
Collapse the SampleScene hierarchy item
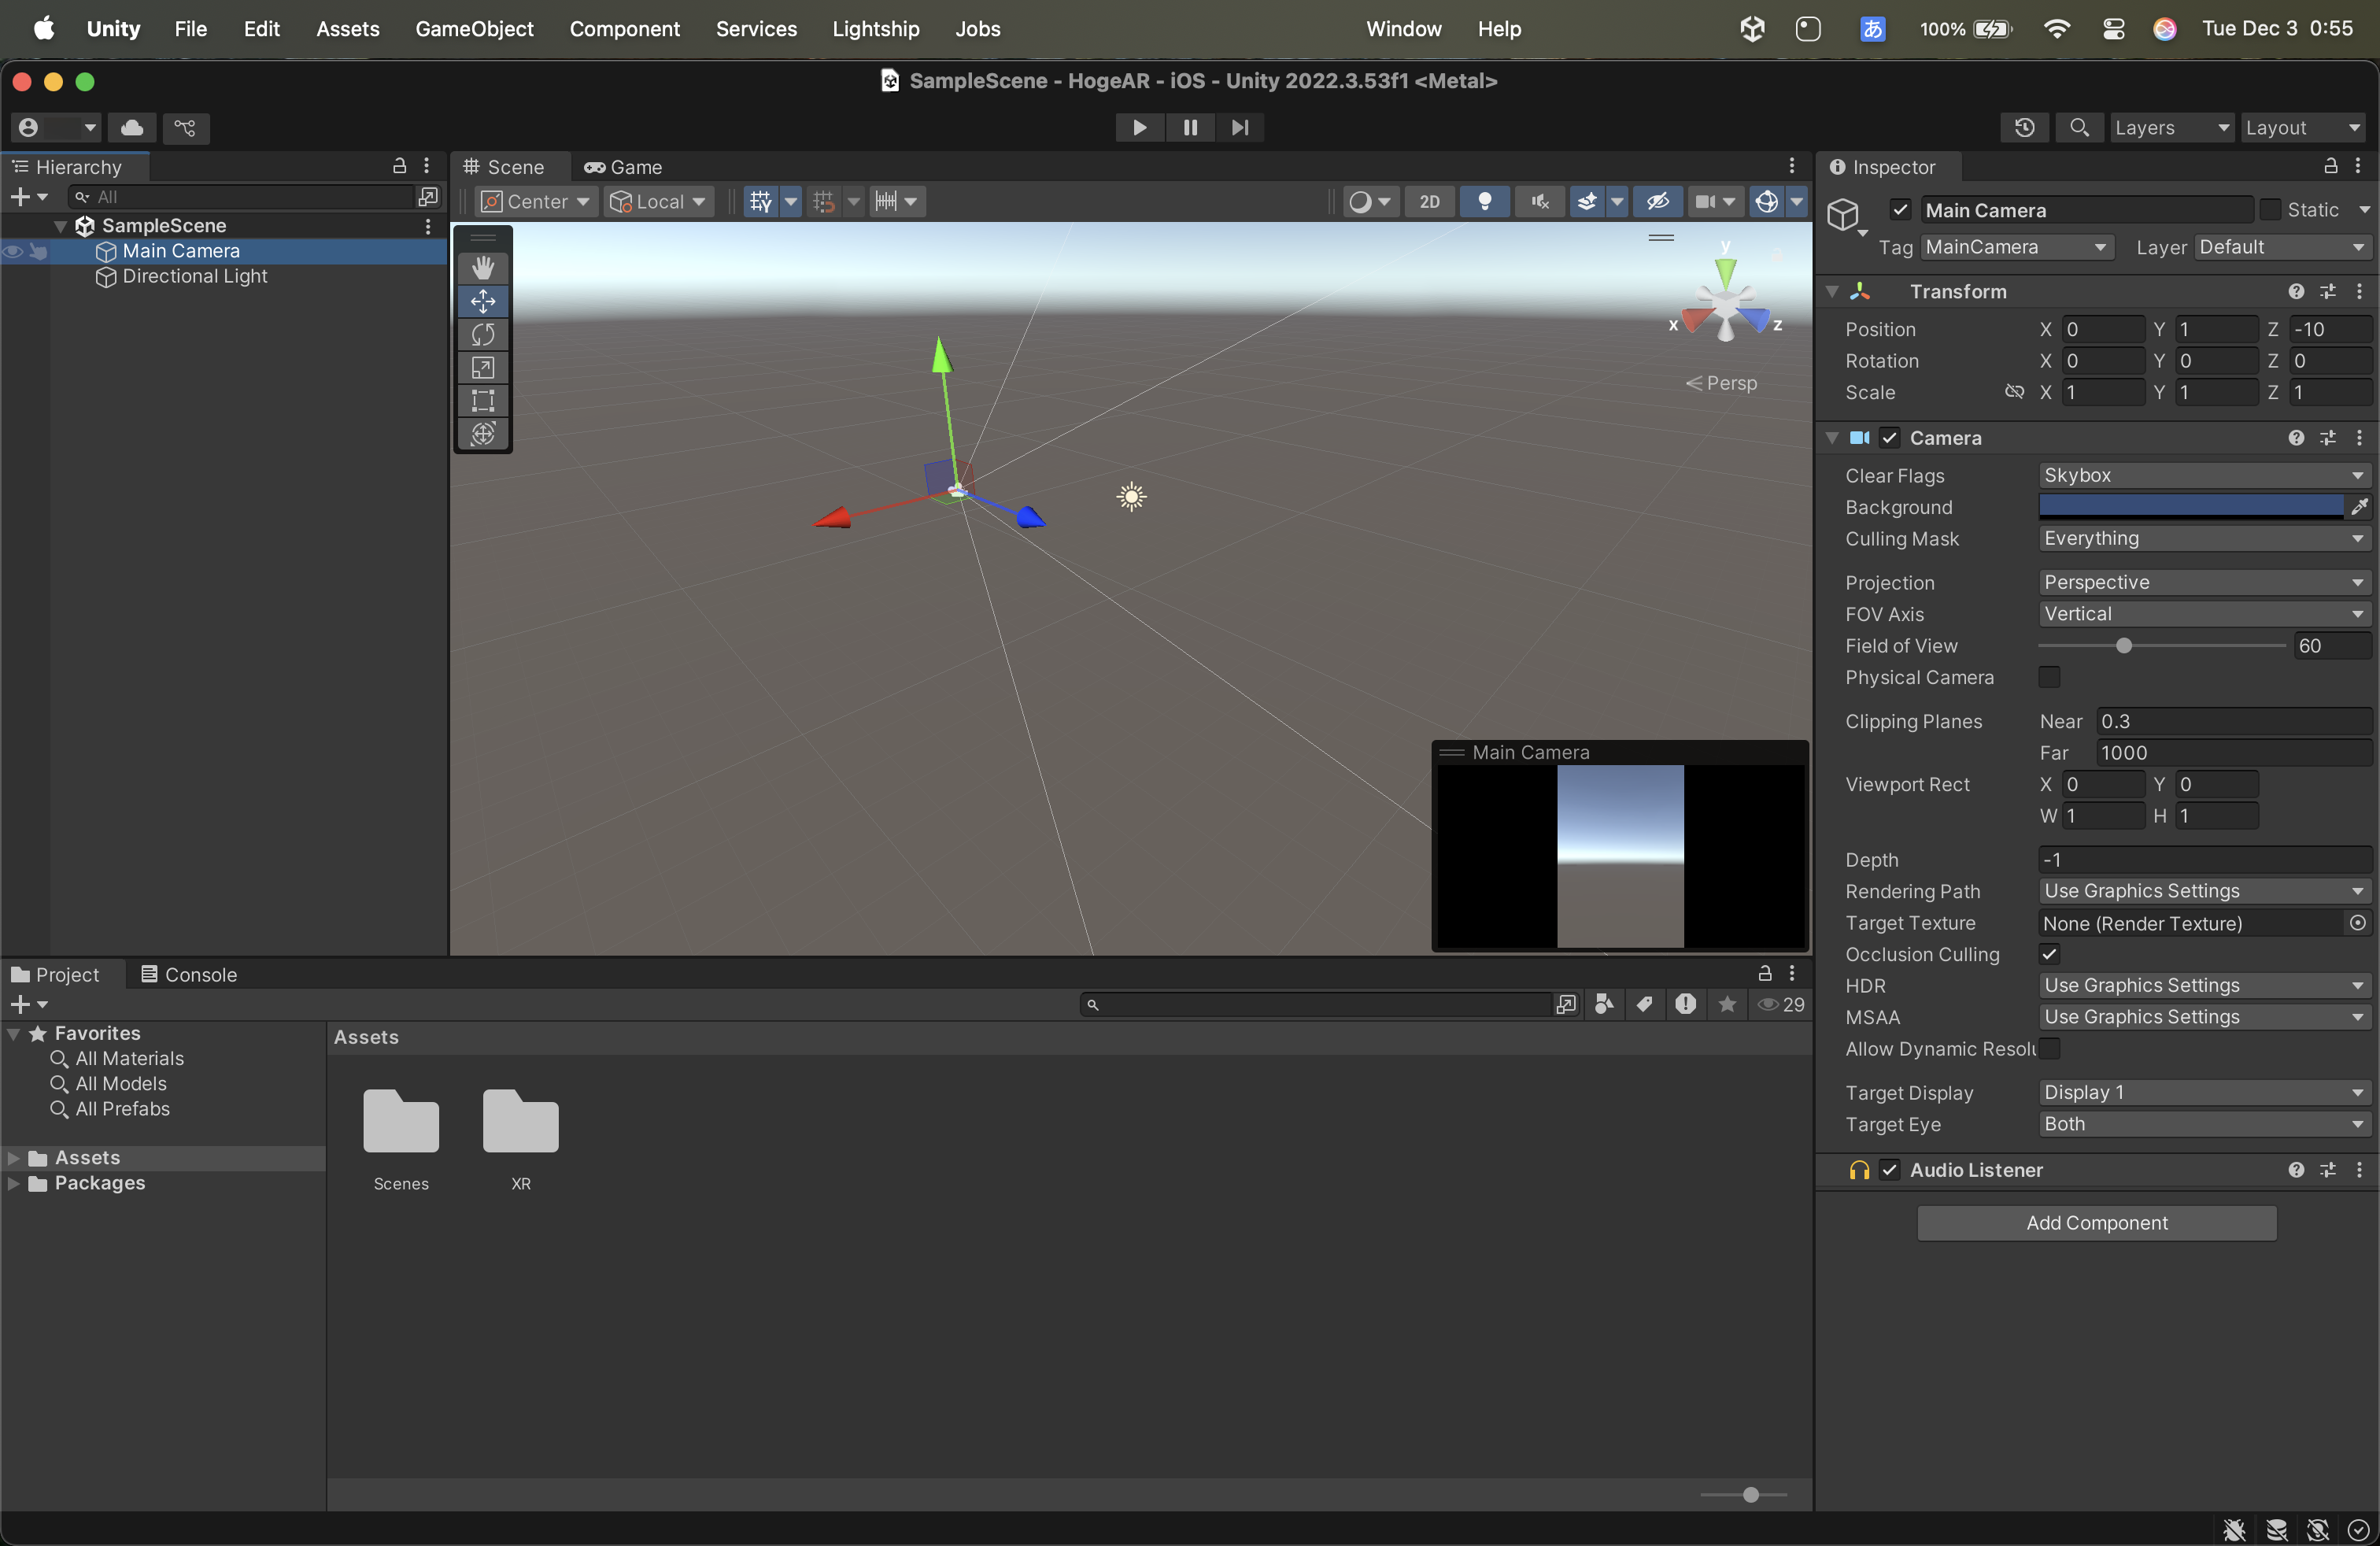click(60, 226)
